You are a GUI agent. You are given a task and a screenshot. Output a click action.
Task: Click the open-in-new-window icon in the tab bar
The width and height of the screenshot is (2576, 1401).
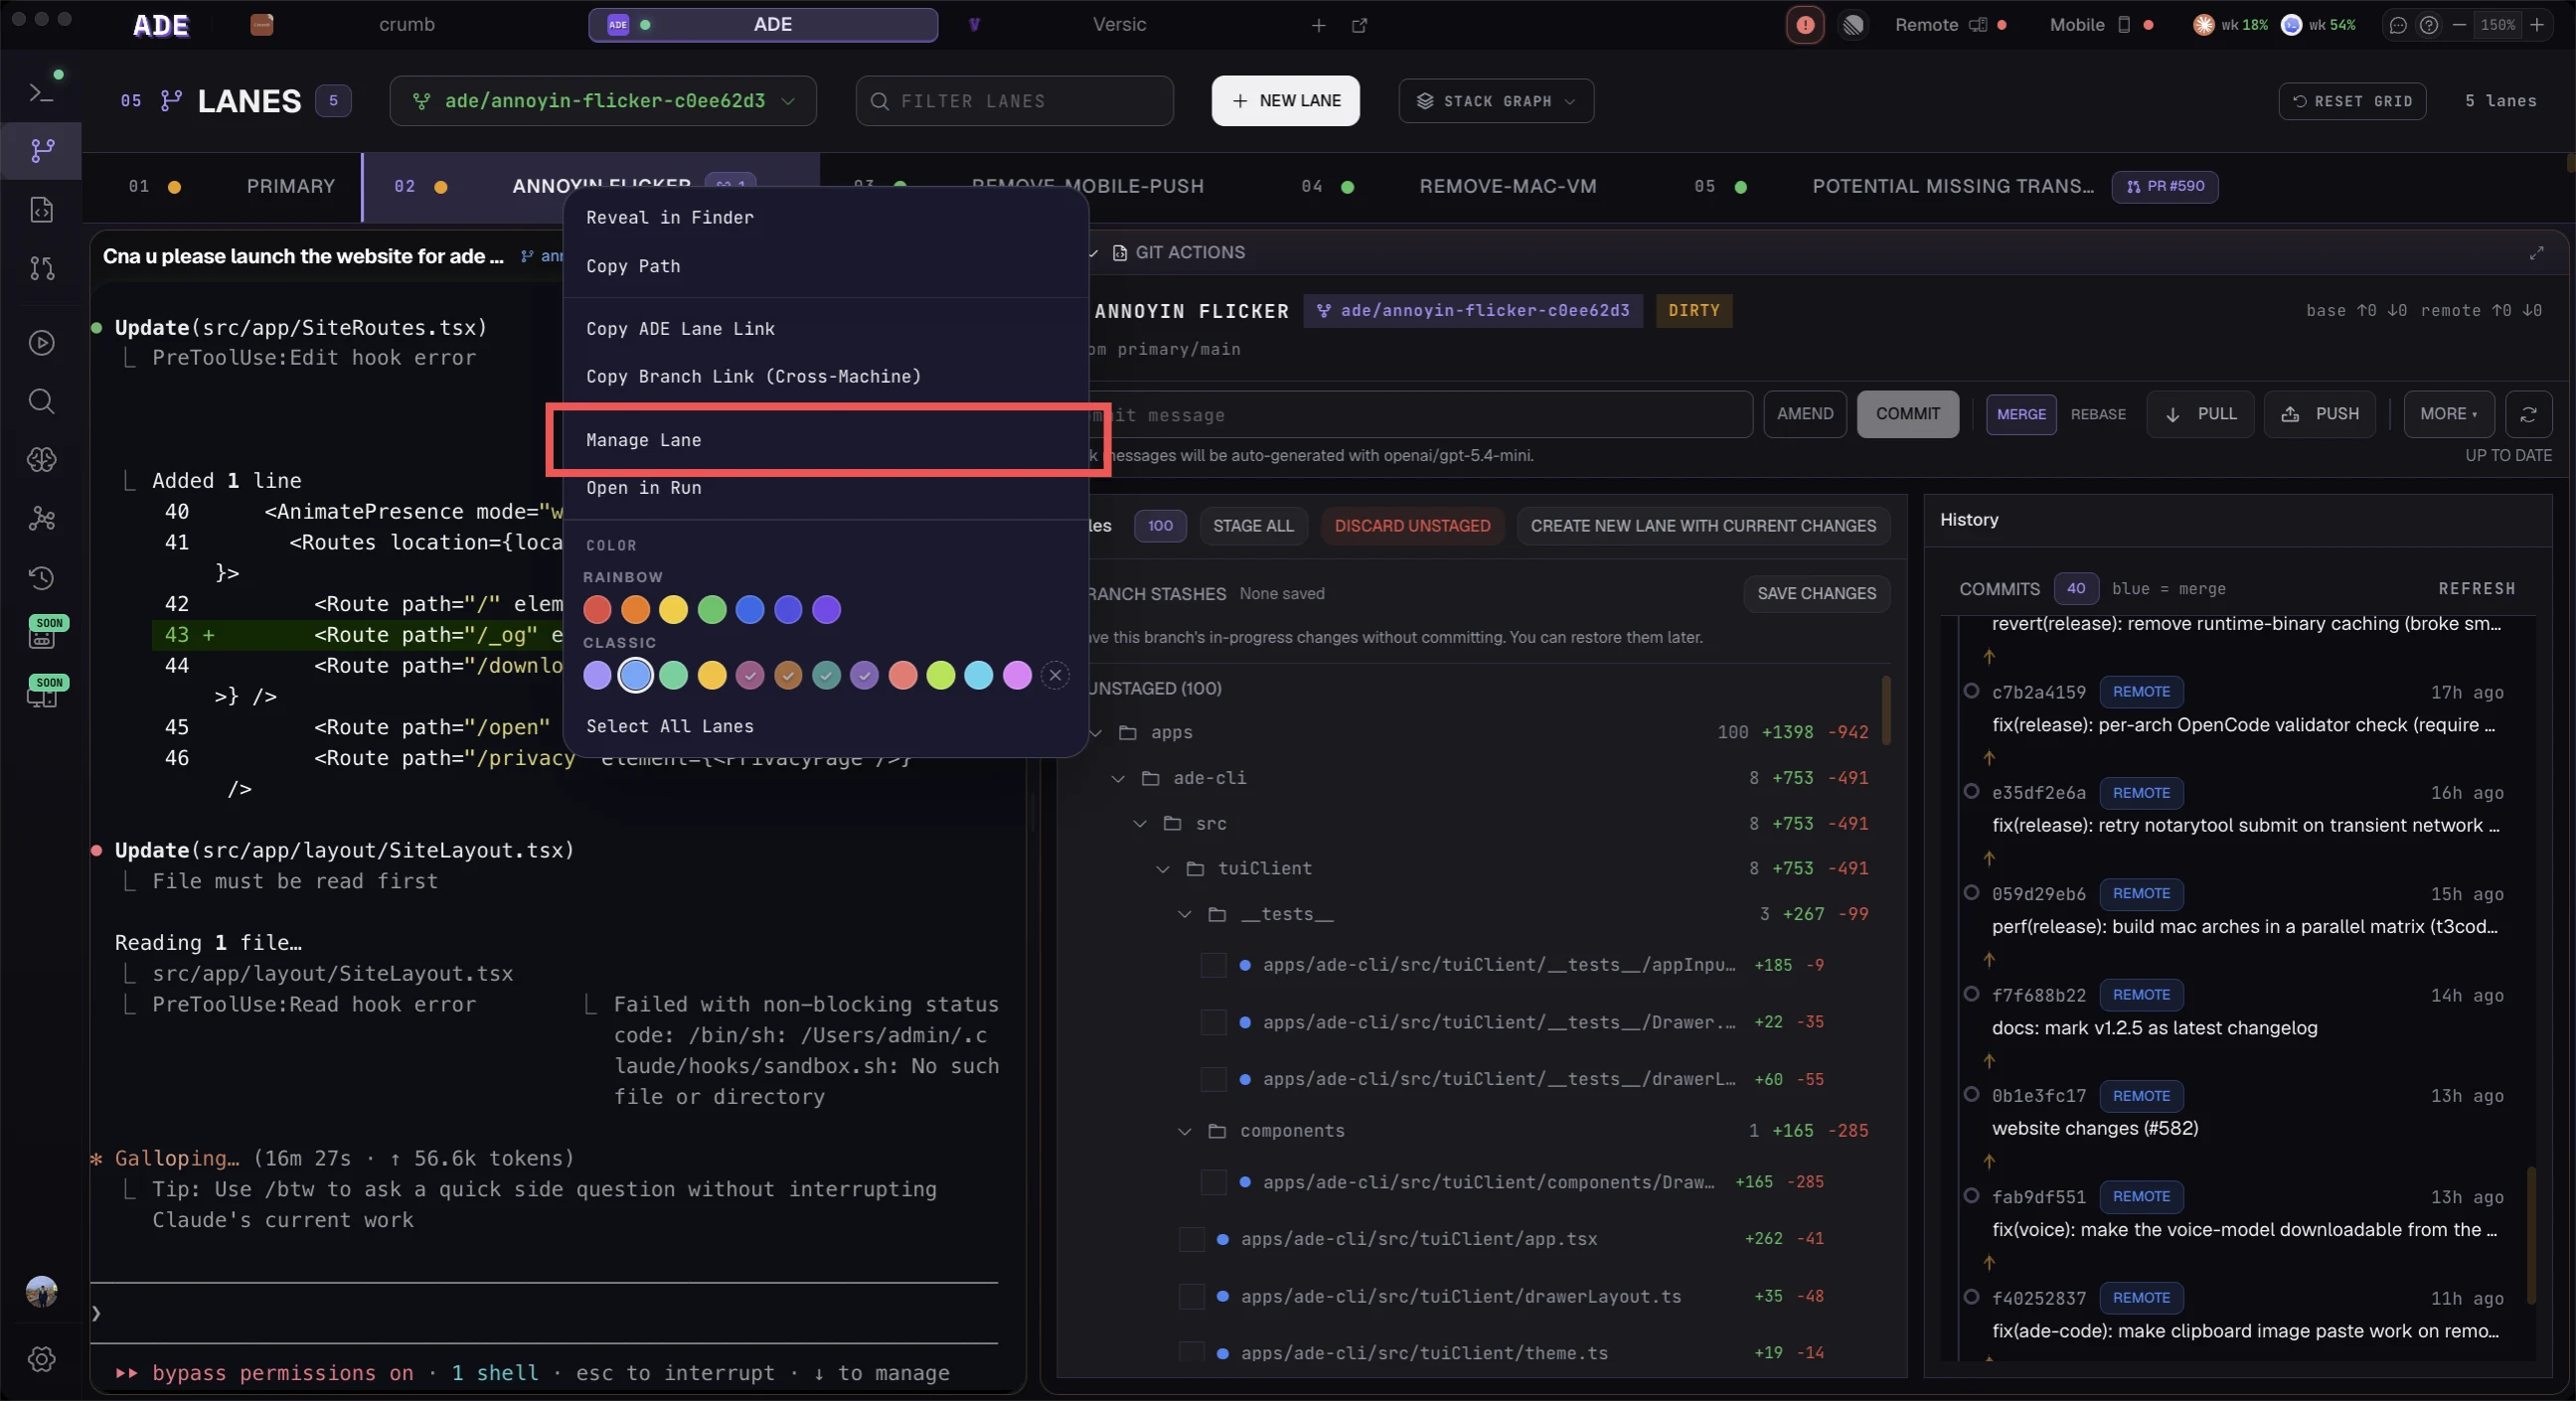1359,25
